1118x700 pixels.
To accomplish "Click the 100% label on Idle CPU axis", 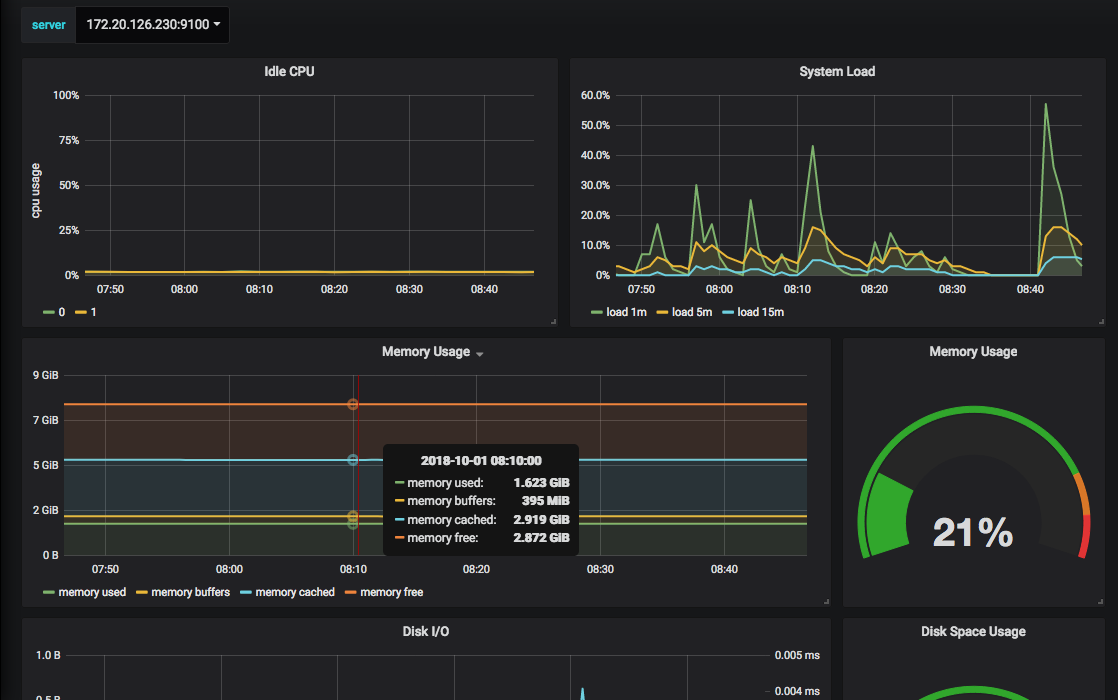I will tap(66, 96).
